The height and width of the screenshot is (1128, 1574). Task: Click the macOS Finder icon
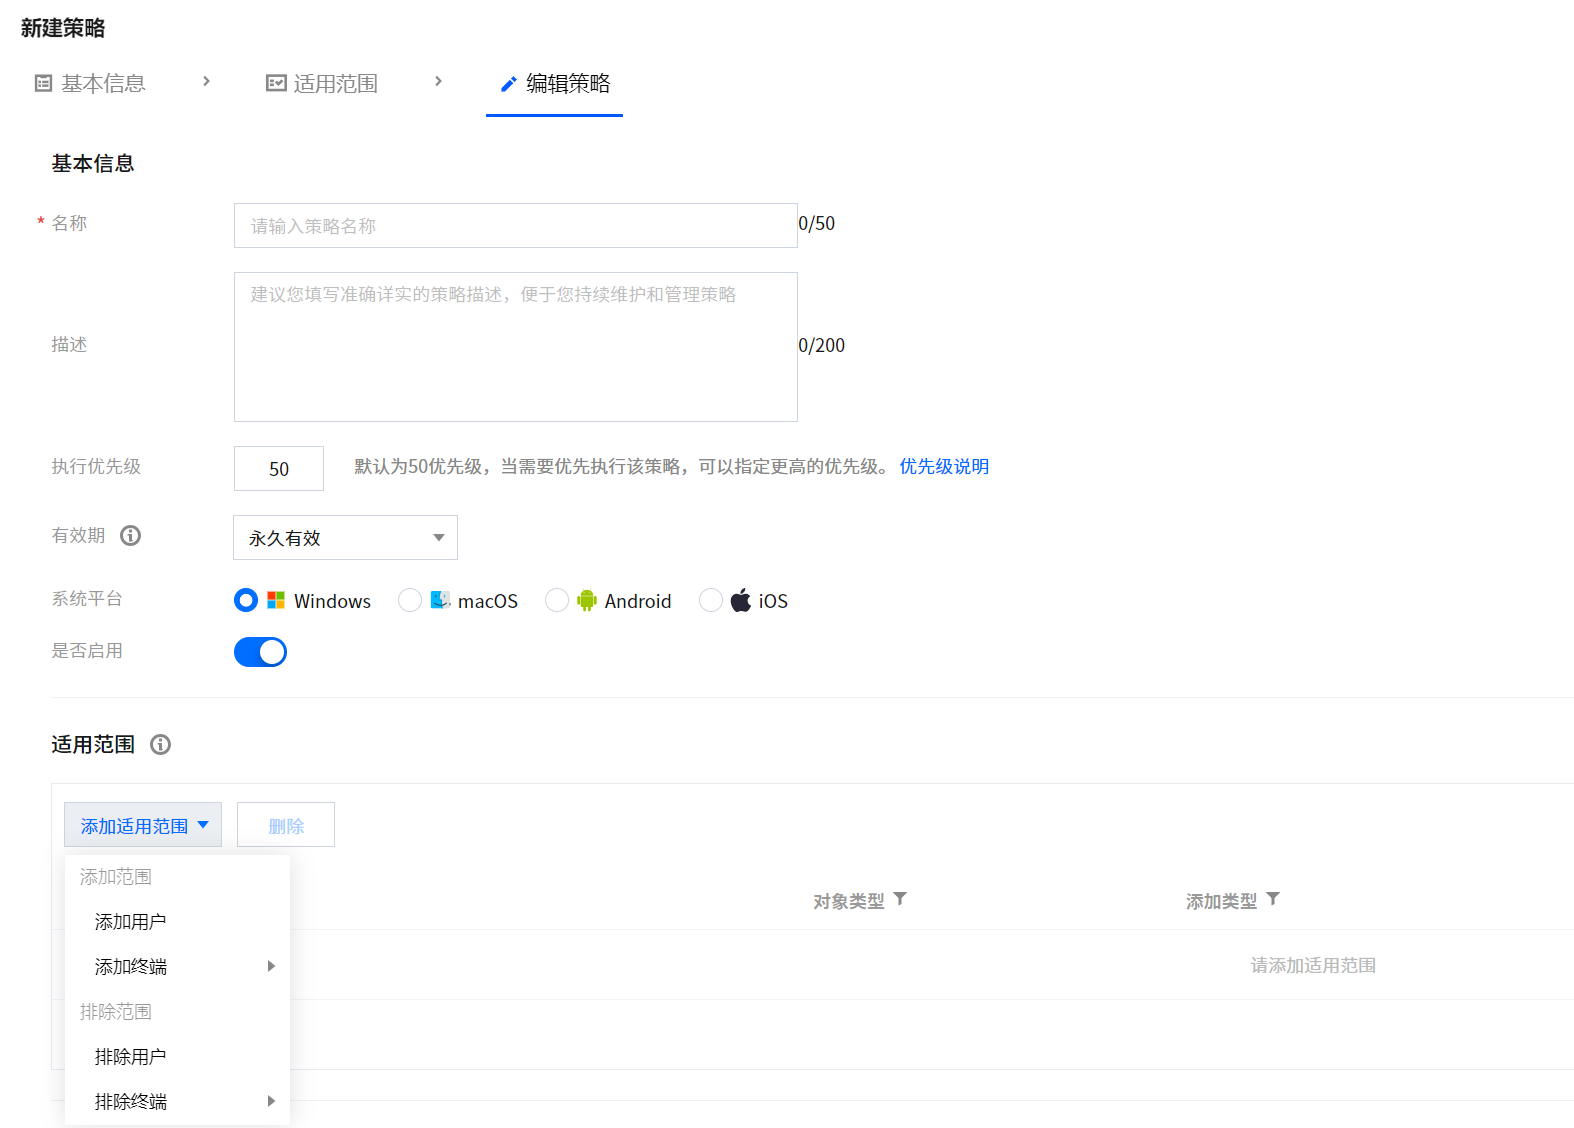coord(440,600)
